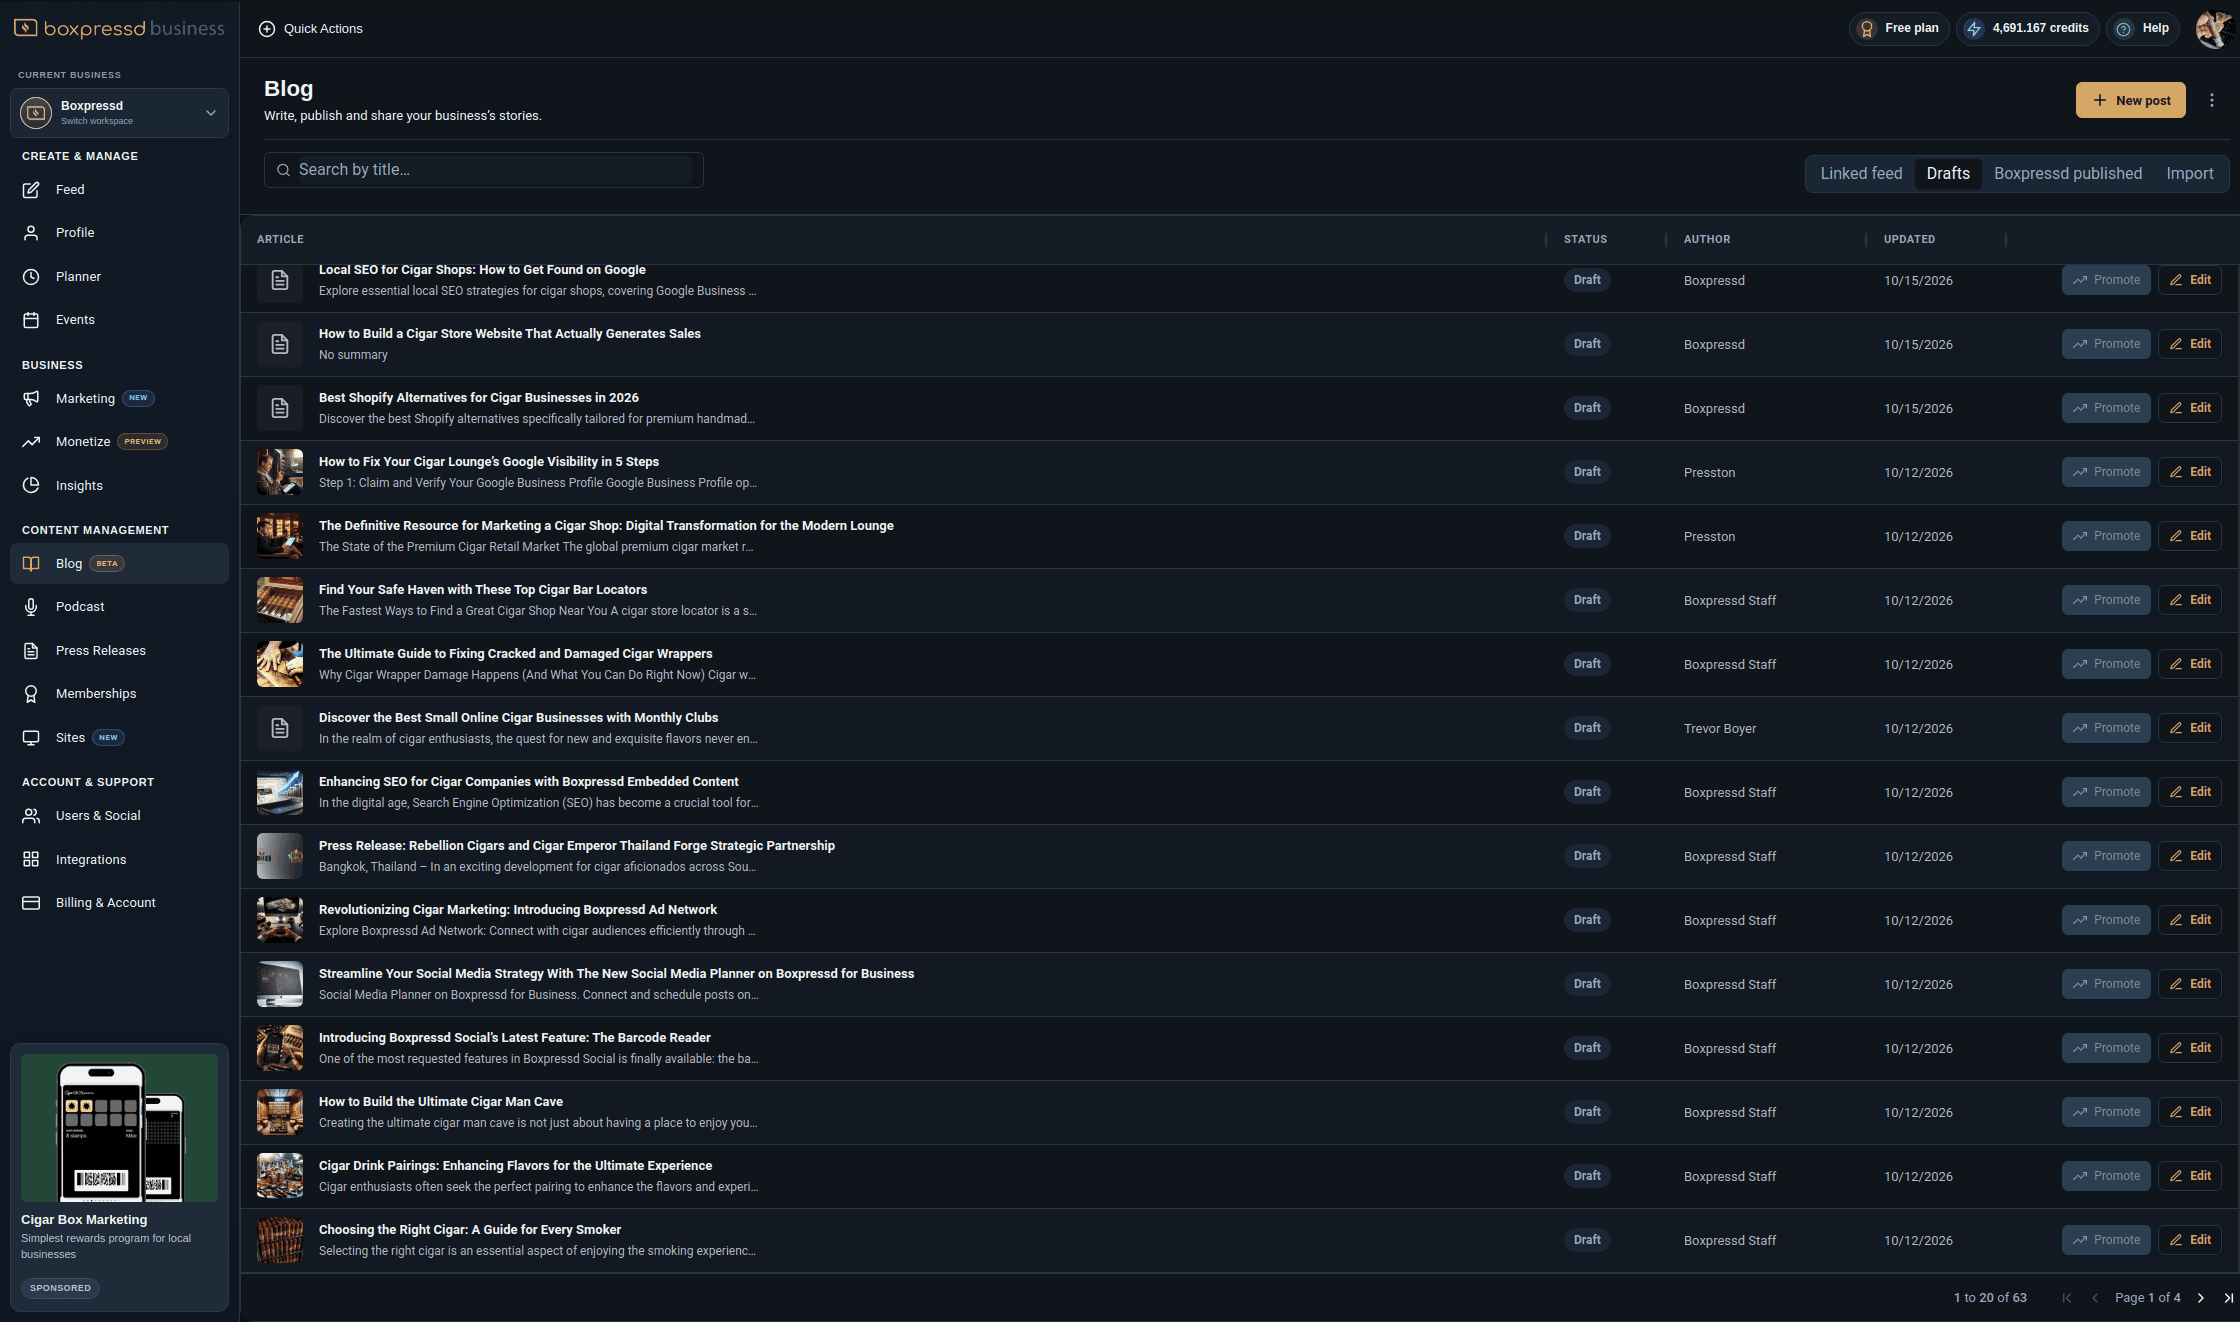The height and width of the screenshot is (1322, 2240).
Task: Open Insights pie chart icon
Action: coord(31,486)
